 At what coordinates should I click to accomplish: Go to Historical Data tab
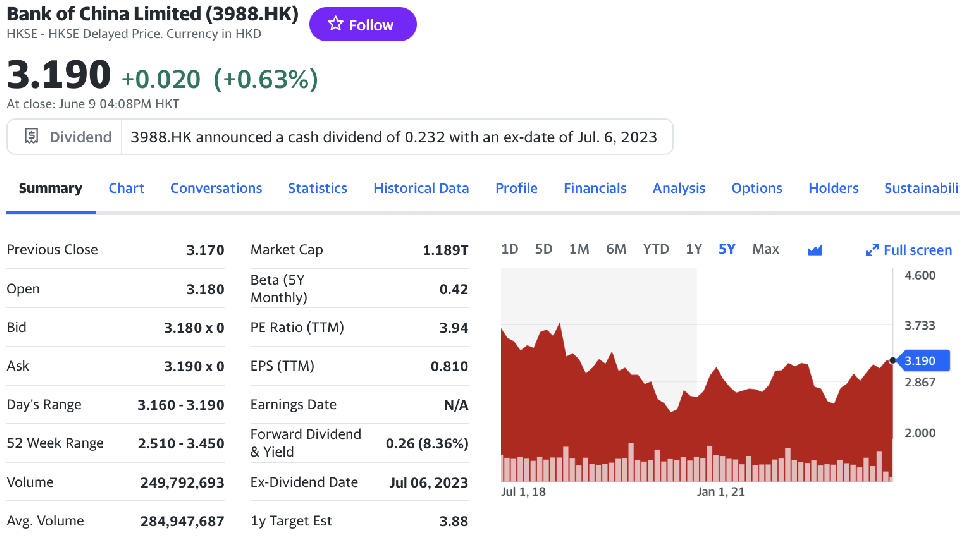pos(421,188)
